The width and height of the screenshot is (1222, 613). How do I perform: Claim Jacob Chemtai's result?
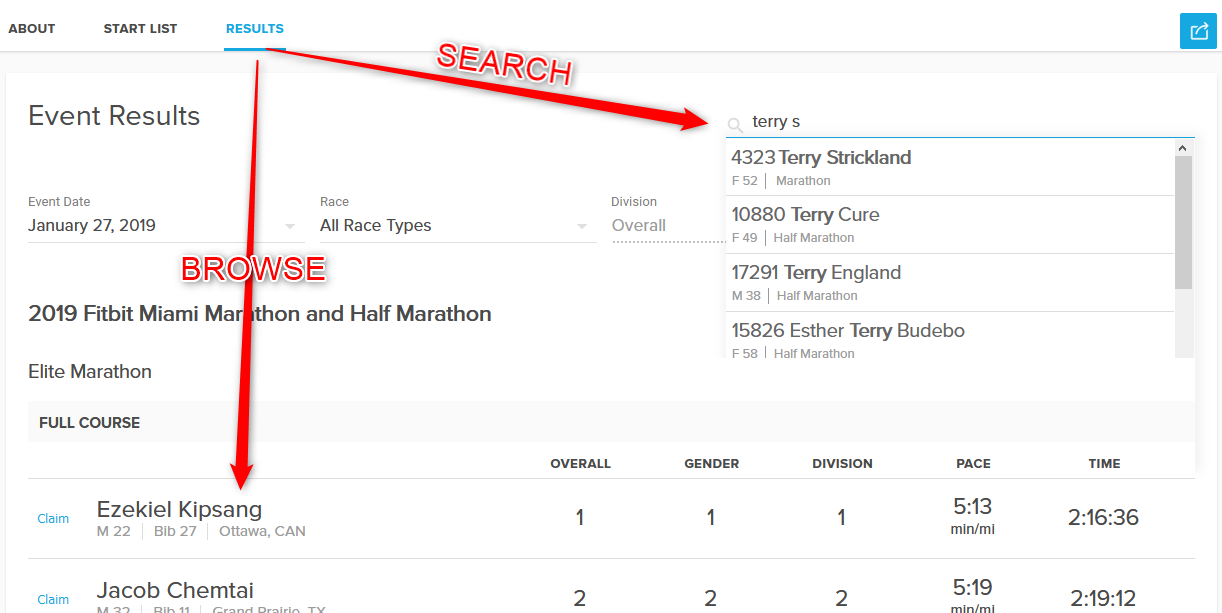tap(53, 600)
